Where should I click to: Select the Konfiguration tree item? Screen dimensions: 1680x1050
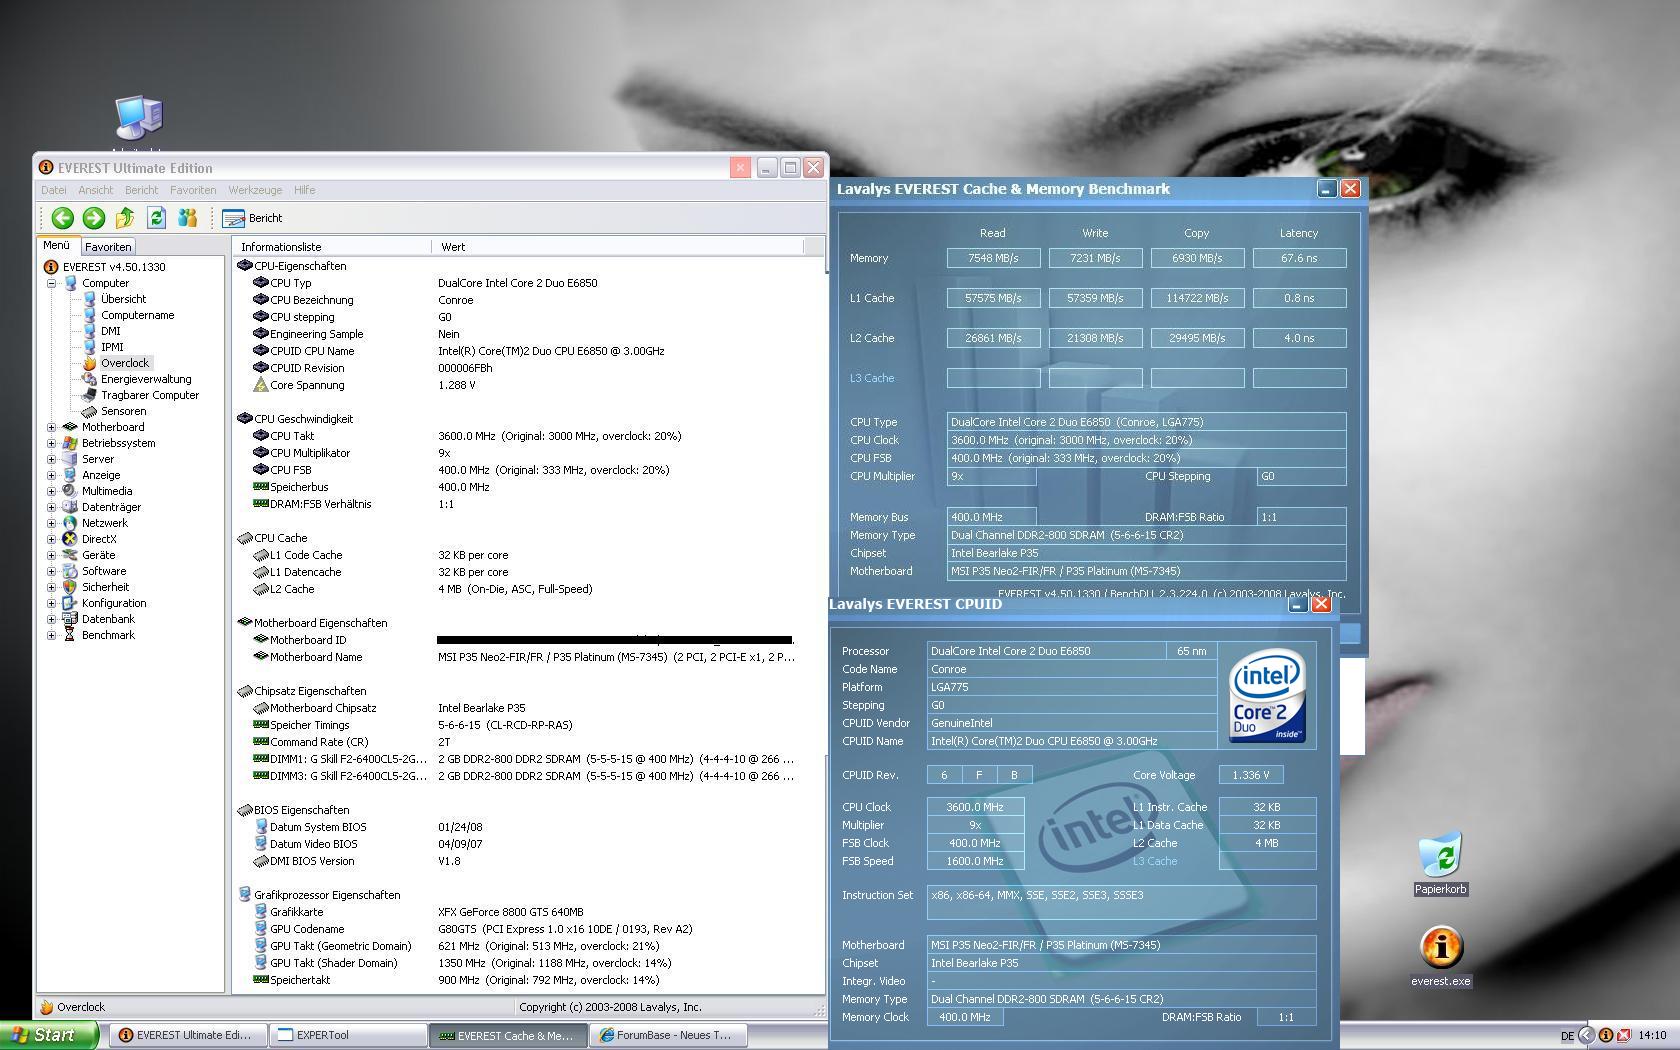point(114,603)
